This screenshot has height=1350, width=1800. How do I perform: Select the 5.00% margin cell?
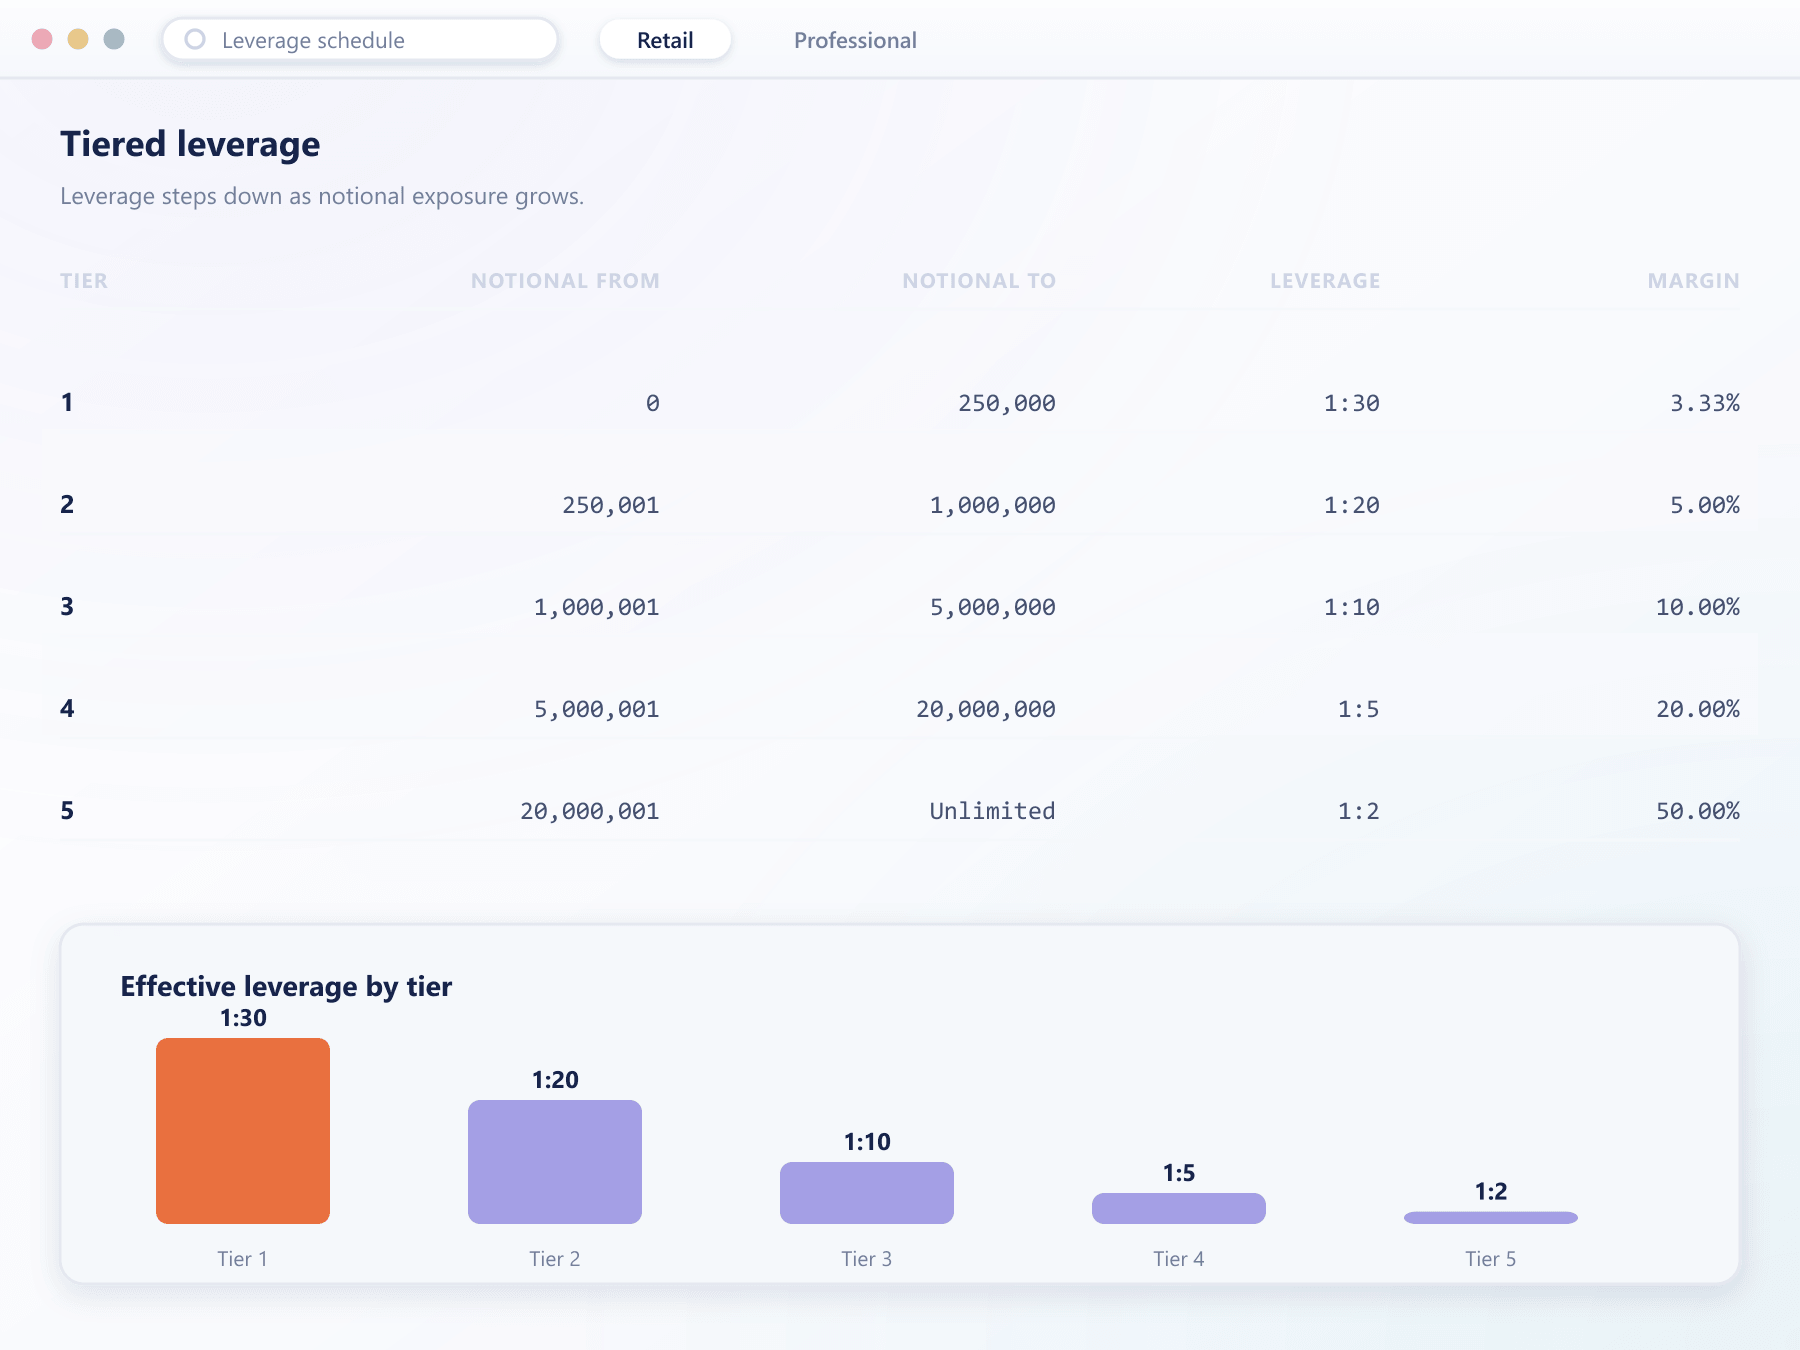(1705, 505)
